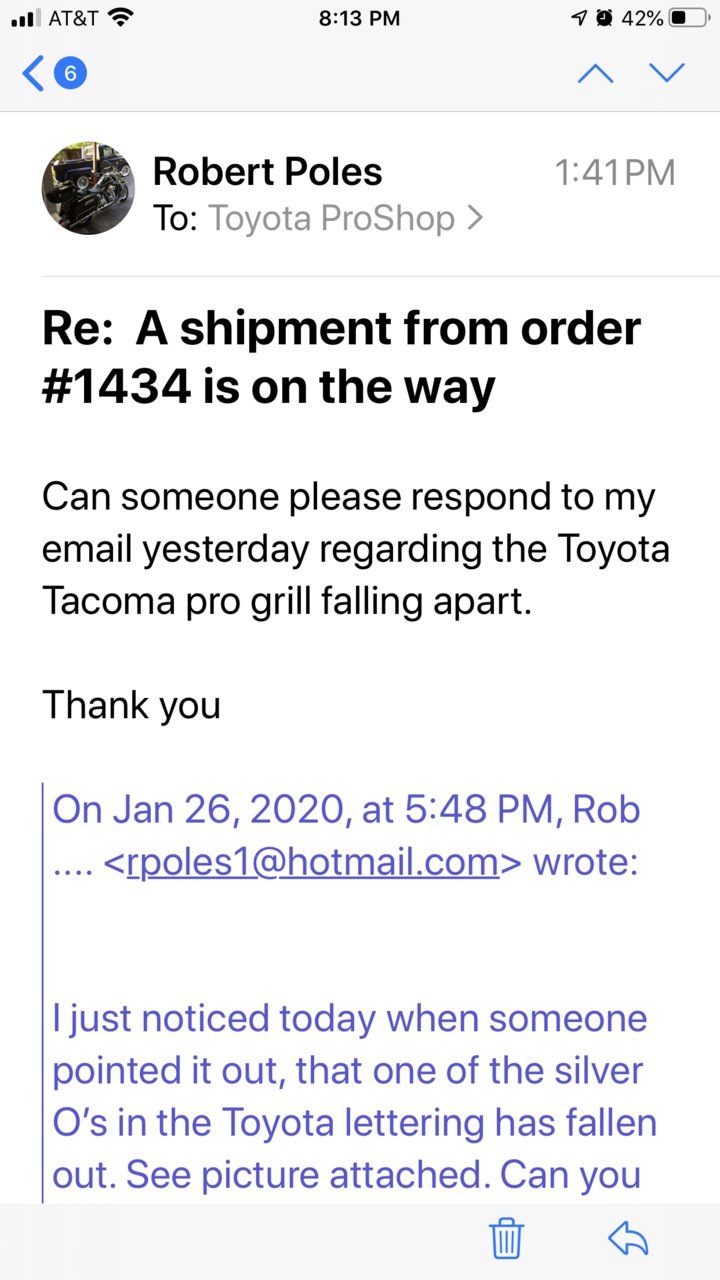This screenshot has width=720, height=1280.
Task: Tap the email subject line about order #1434
Action: [x=342, y=356]
